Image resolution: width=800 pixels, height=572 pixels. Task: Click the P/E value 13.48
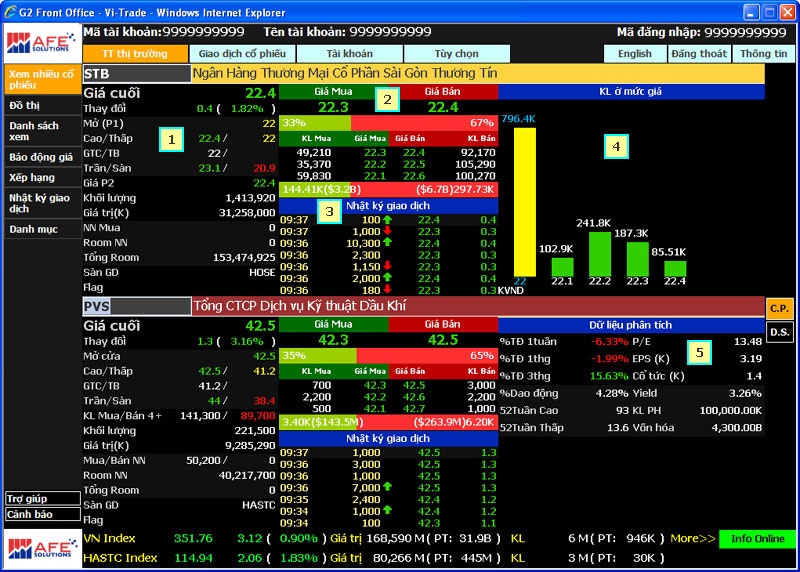click(x=747, y=342)
